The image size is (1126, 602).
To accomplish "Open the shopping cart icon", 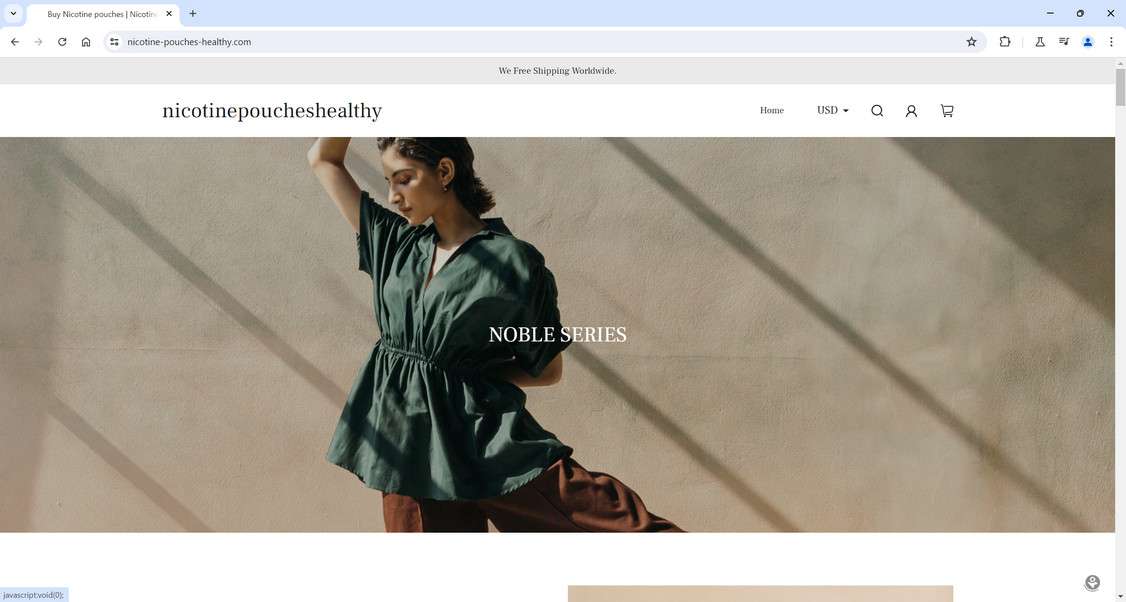I will 946,111.
